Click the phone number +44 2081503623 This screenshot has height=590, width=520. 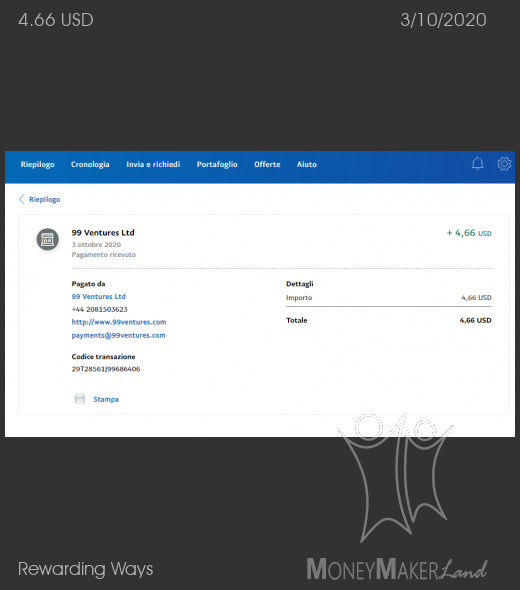99,309
